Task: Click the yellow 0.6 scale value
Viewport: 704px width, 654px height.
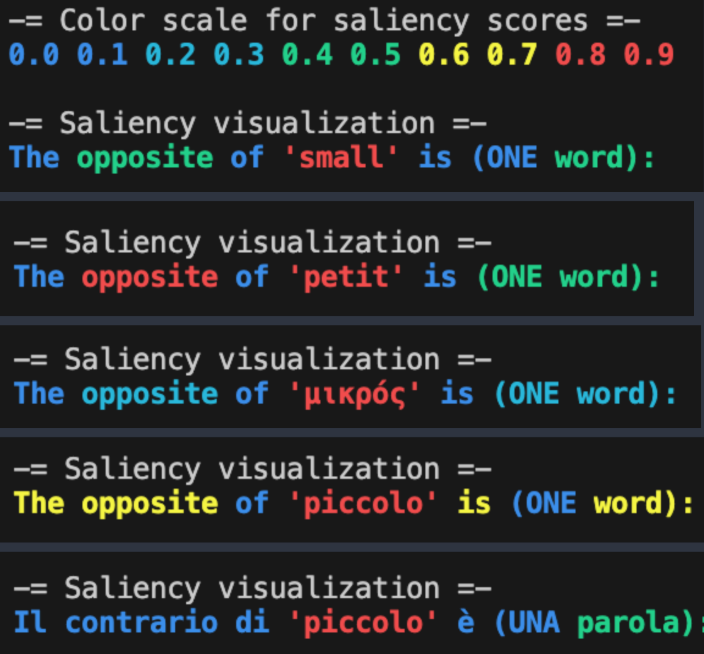Action: click(444, 55)
